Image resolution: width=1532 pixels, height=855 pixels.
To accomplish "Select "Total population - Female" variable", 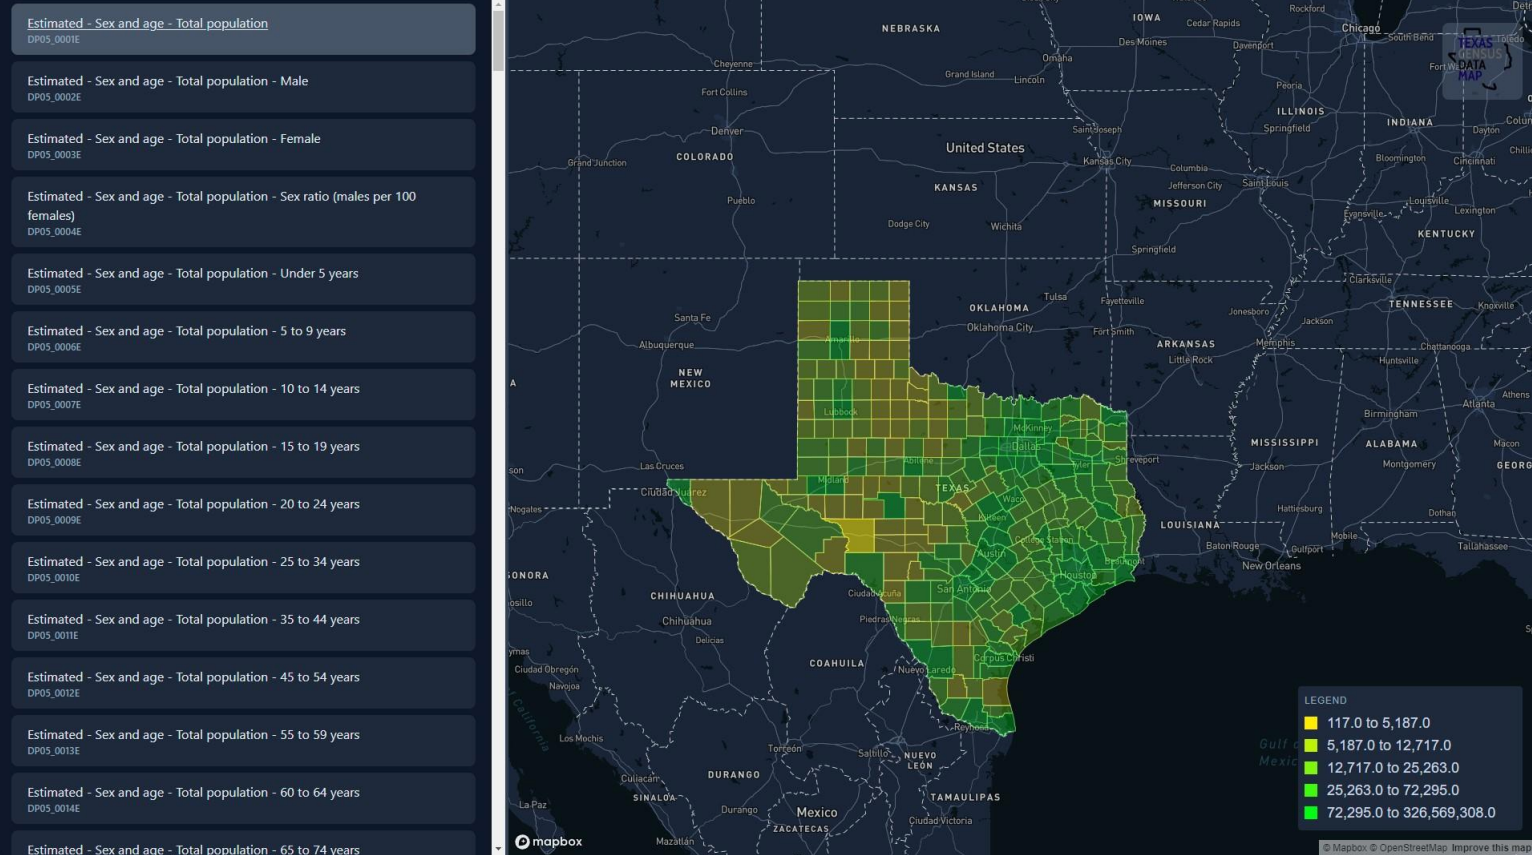I will click(243, 144).
